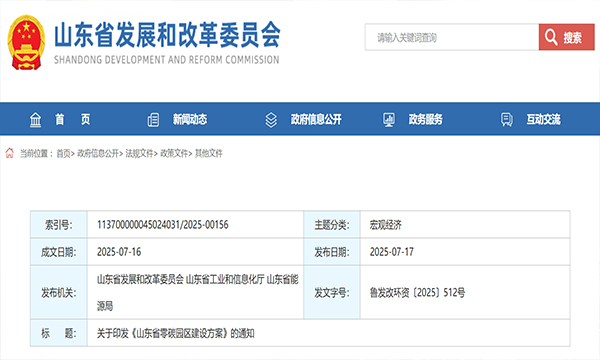Click the title 关于印发《山东省零碳园区建设方案》的通知
The image size is (600, 360).
pos(176,333)
